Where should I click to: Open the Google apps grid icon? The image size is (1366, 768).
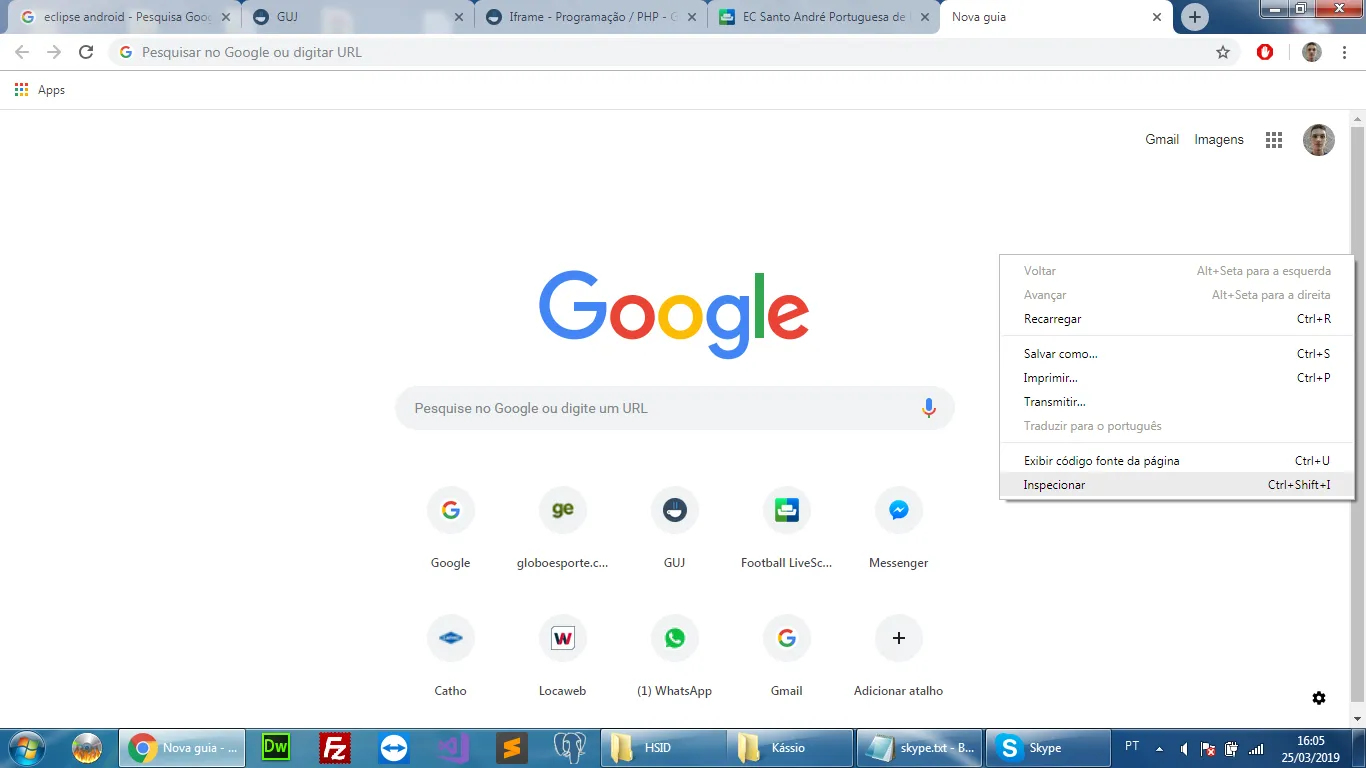(1273, 140)
